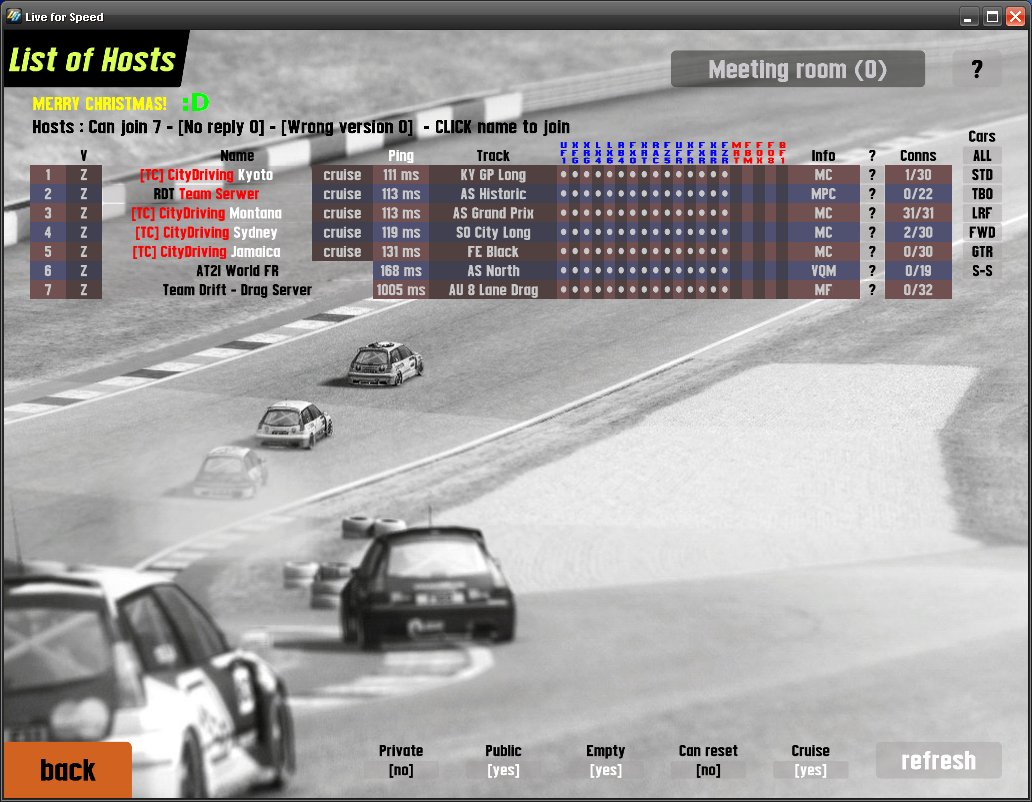
Task: Toggle the Can reset filter [no]
Action: click(708, 770)
